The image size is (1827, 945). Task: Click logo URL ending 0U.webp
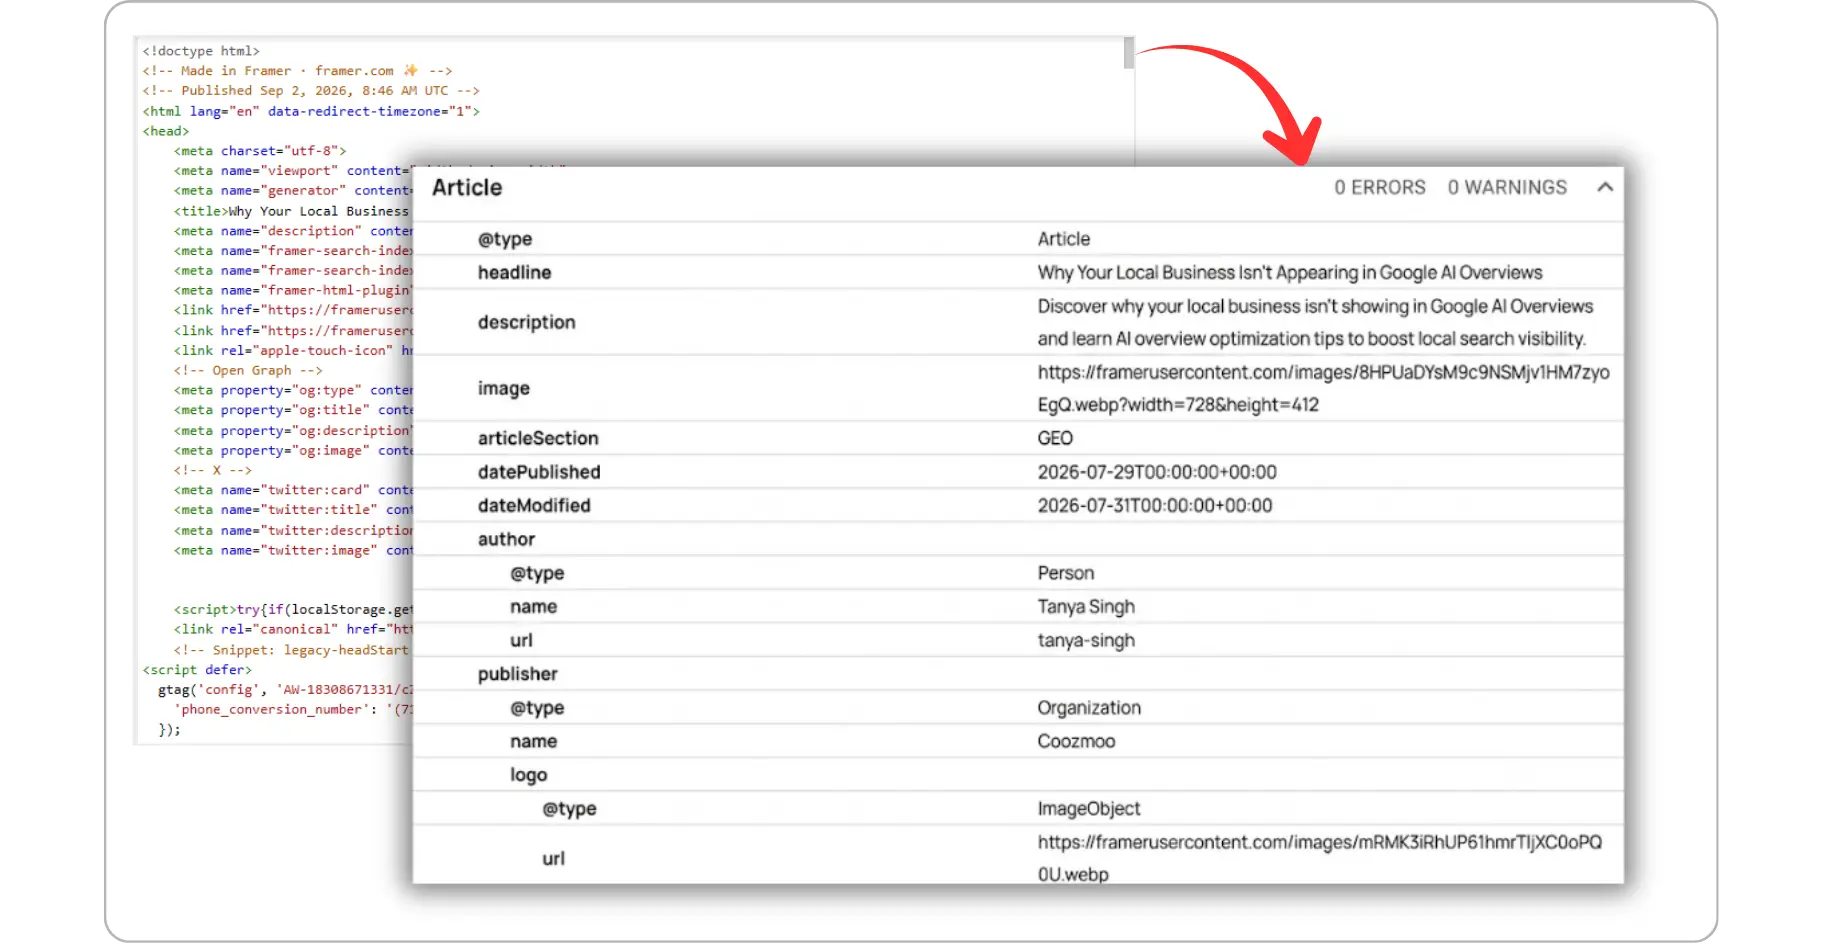click(x=1320, y=858)
